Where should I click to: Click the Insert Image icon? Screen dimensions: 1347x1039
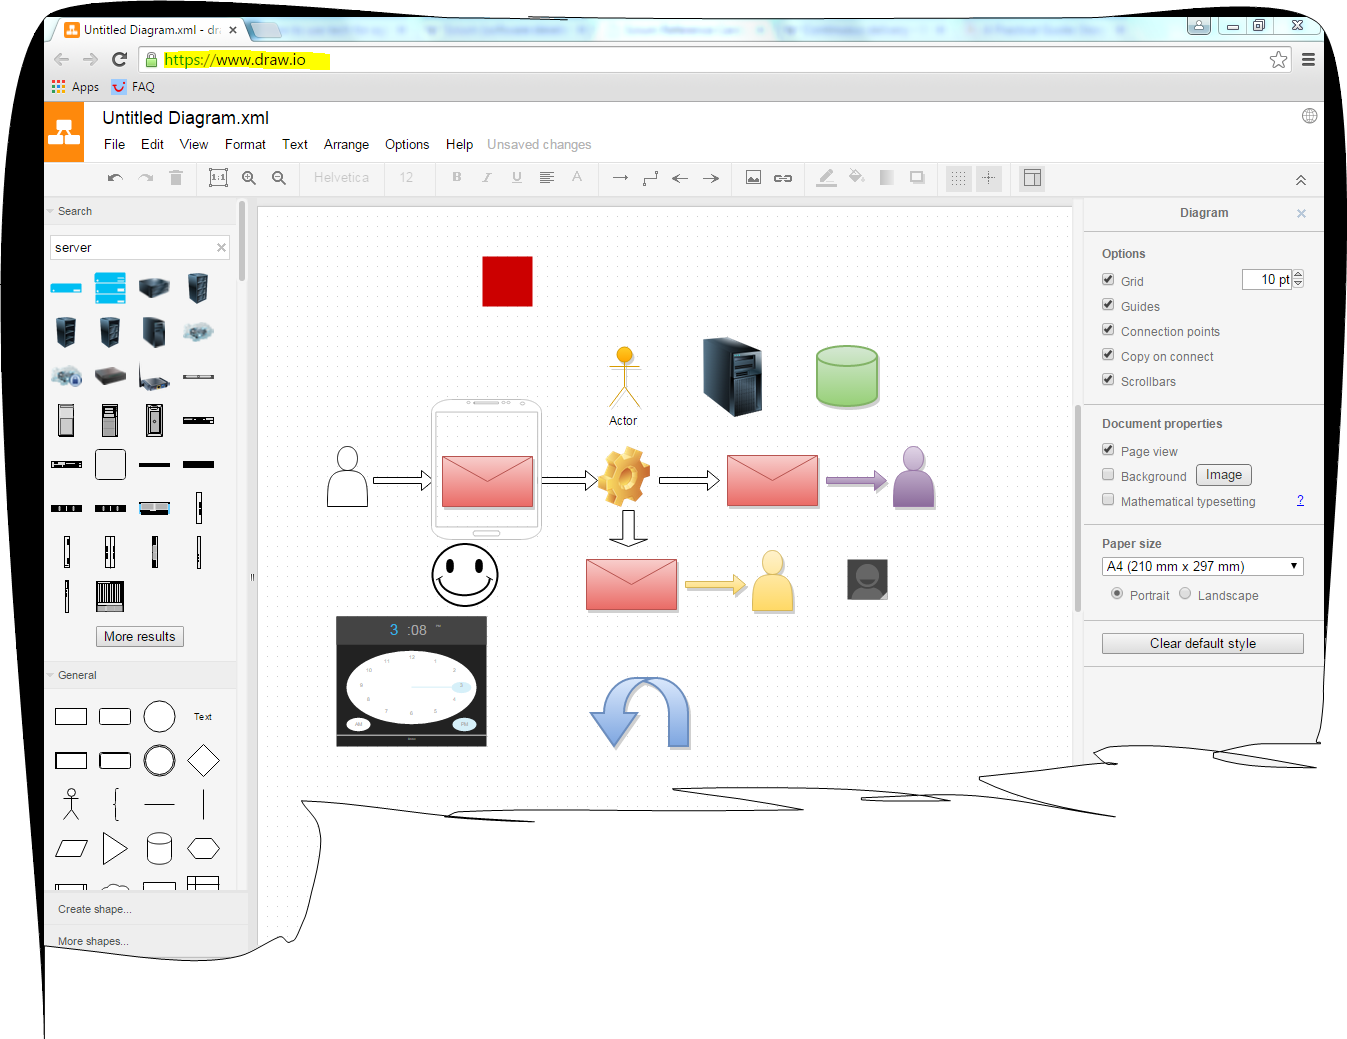coord(753,177)
